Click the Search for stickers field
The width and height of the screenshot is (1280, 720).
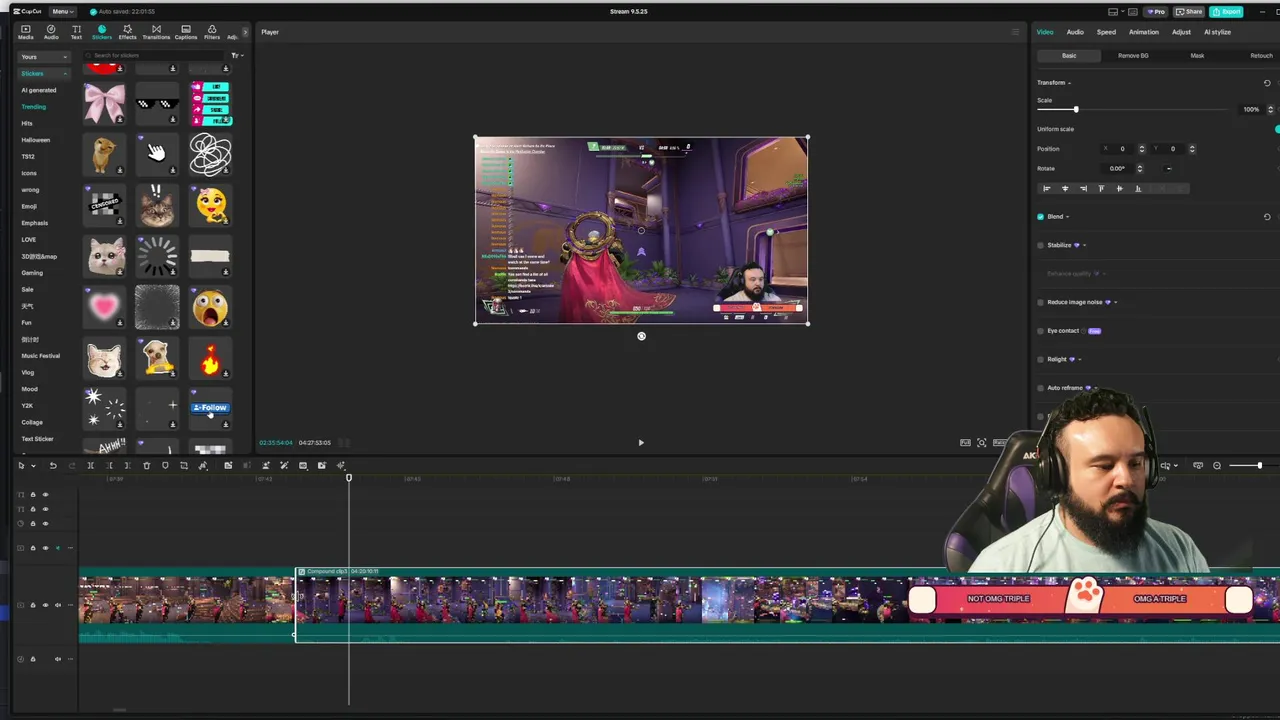(155, 55)
